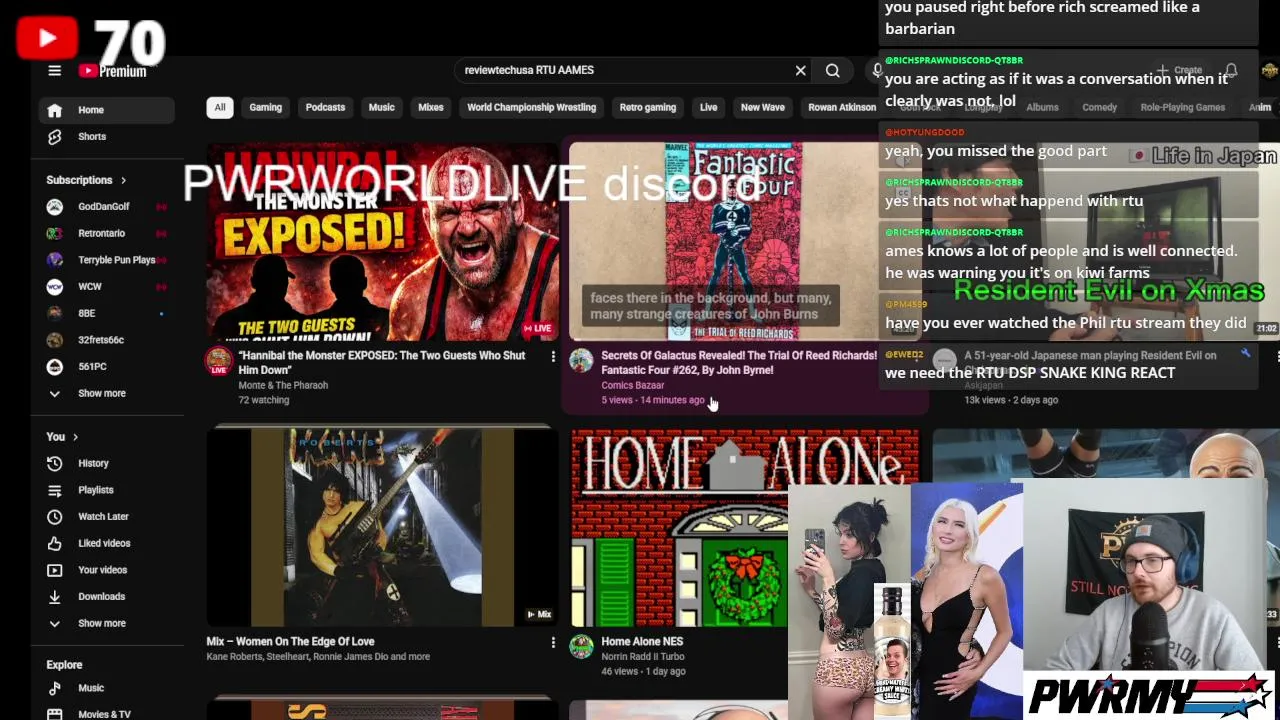
Task: Select the Gaming filter chip
Action: (265, 107)
